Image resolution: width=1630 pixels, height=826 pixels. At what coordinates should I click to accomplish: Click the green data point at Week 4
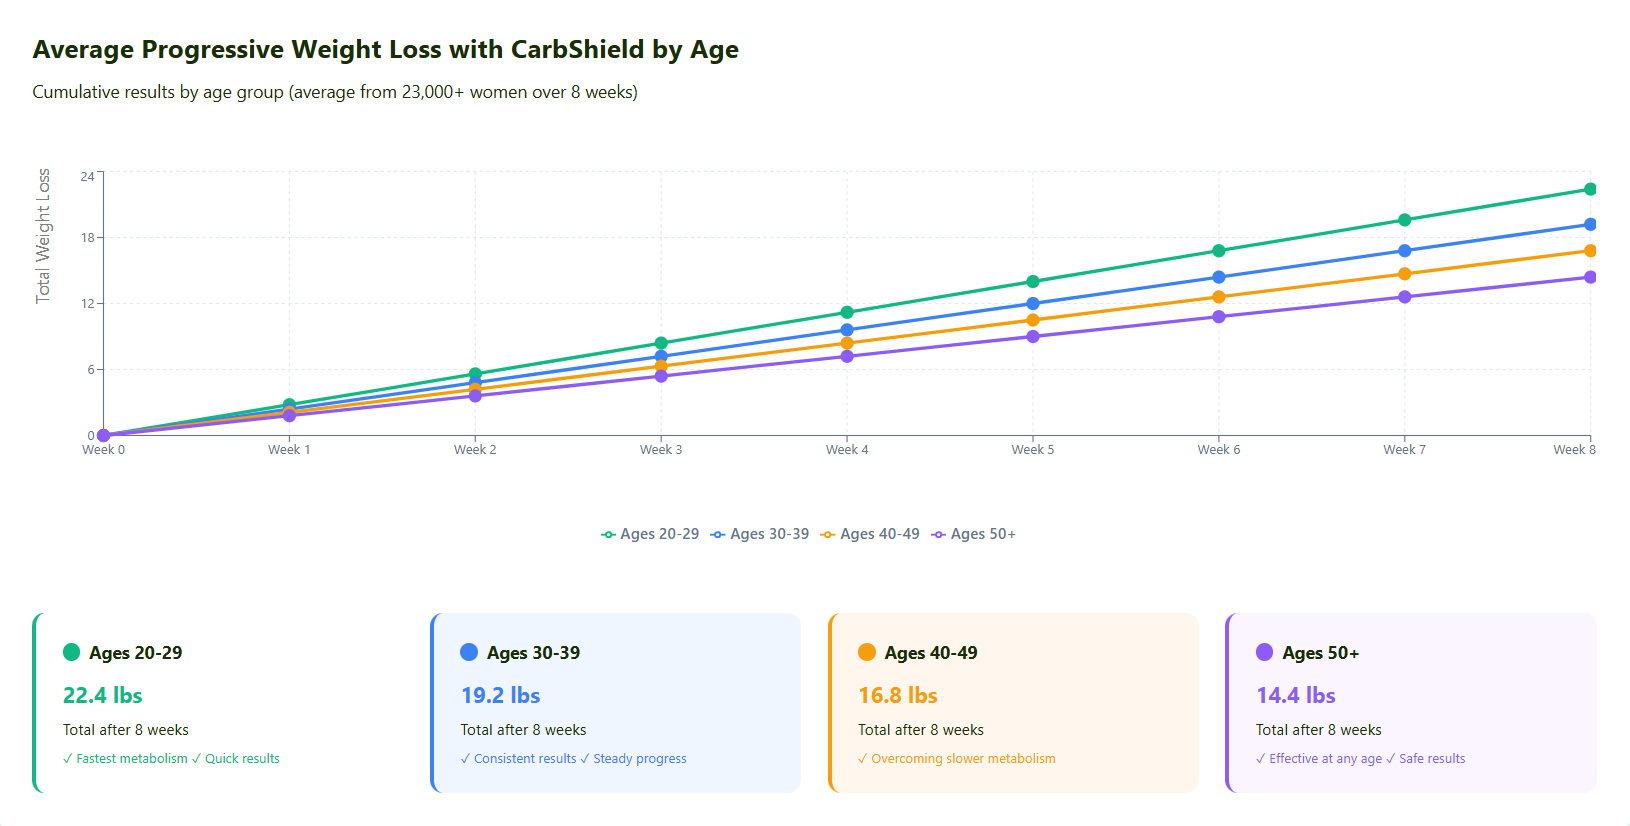click(x=847, y=312)
